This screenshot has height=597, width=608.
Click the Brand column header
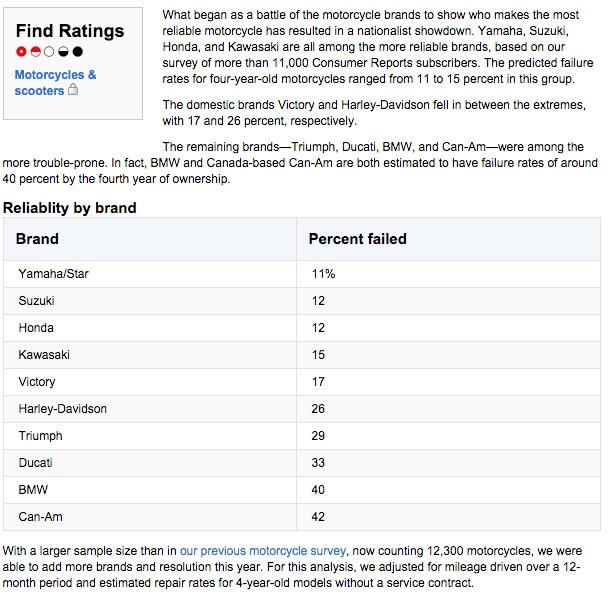pos(38,239)
